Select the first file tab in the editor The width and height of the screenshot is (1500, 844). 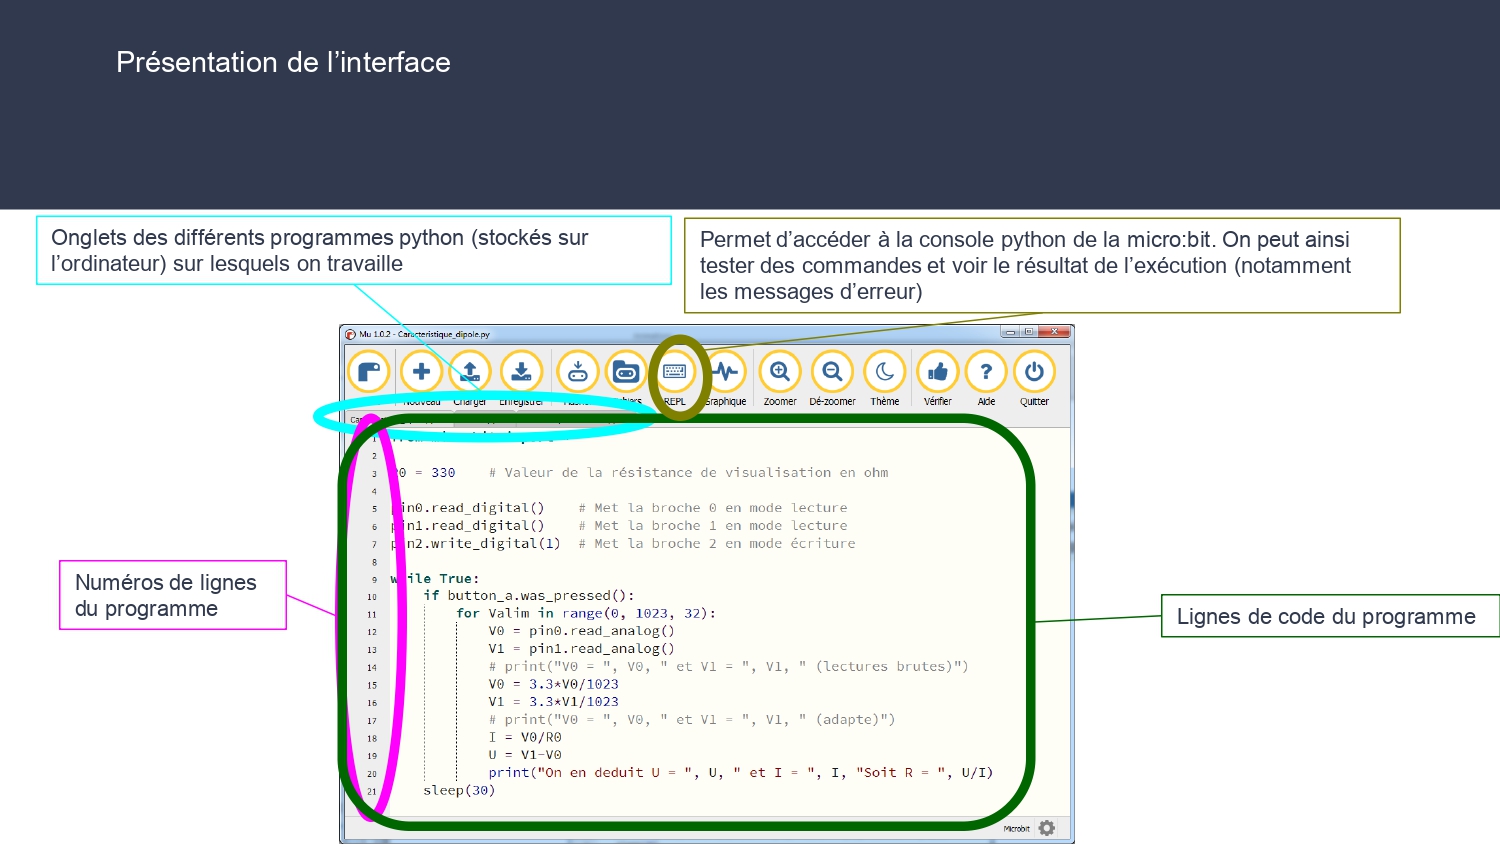click(x=356, y=420)
